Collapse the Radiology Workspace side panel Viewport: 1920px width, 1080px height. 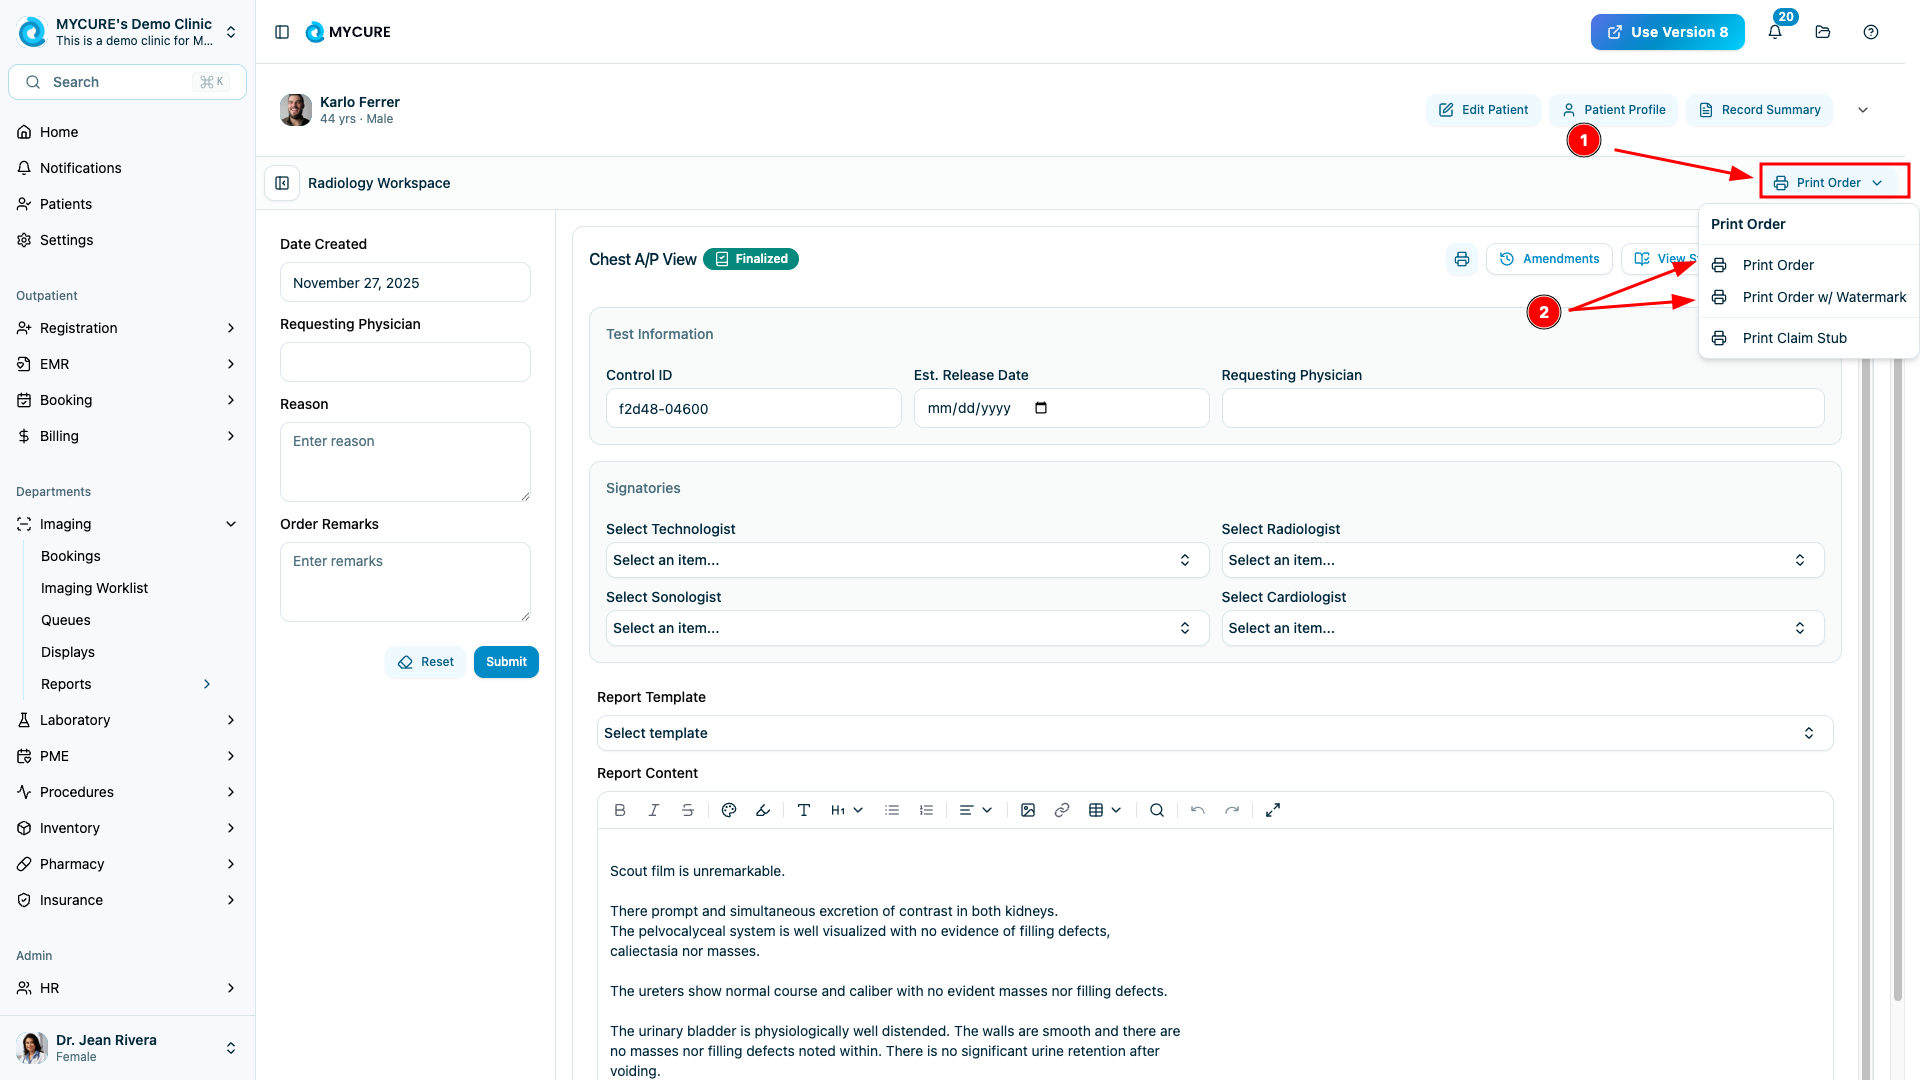pos(282,183)
